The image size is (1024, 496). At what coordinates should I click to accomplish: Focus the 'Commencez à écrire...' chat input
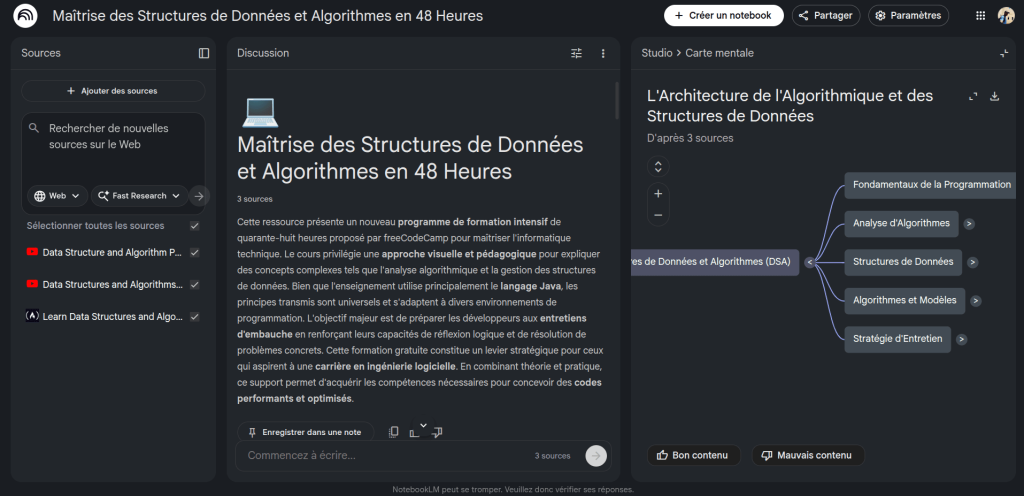tap(385, 456)
